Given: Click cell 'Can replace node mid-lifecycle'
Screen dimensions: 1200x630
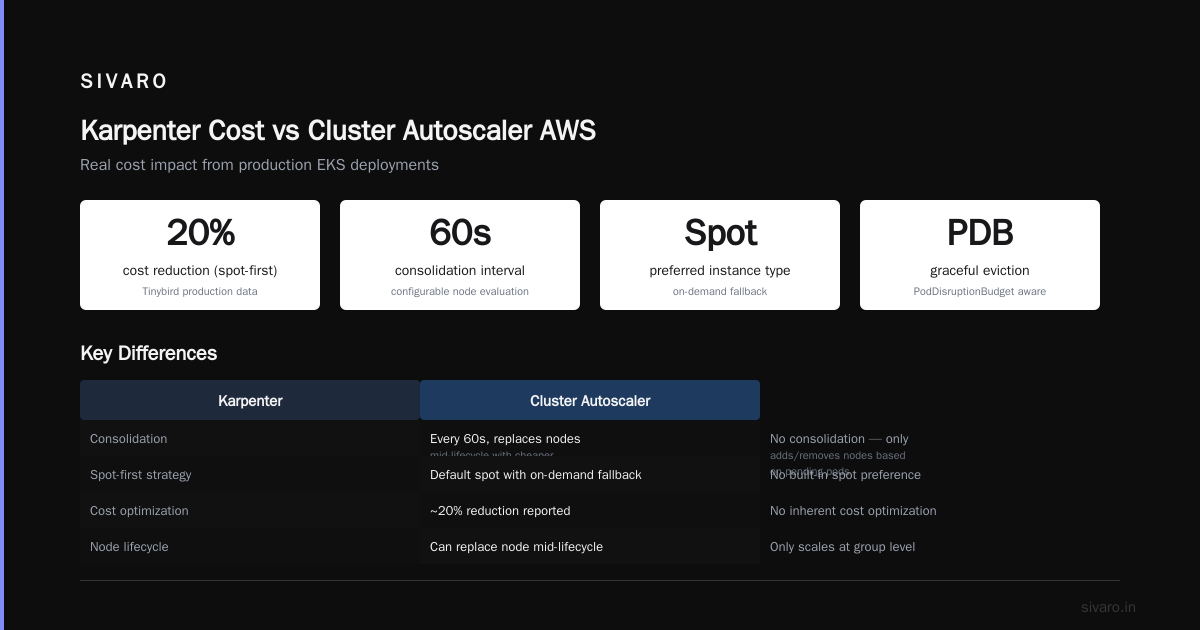Looking at the screenshot, I should (516, 547).
